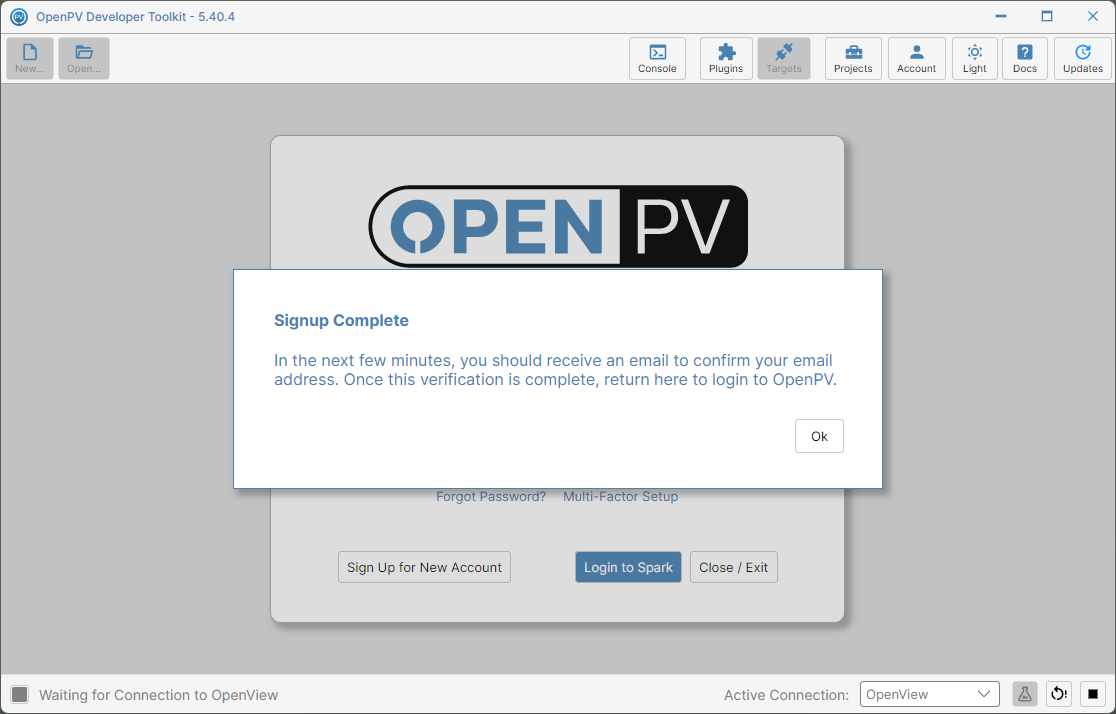Click the black stop square icon

1093,694
